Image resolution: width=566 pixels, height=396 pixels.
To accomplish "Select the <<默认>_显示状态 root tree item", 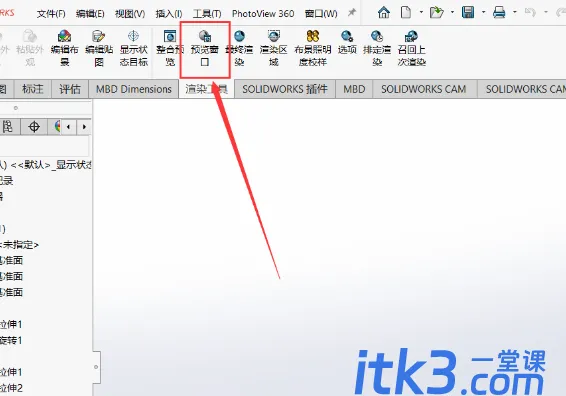I will coord(46,165).
